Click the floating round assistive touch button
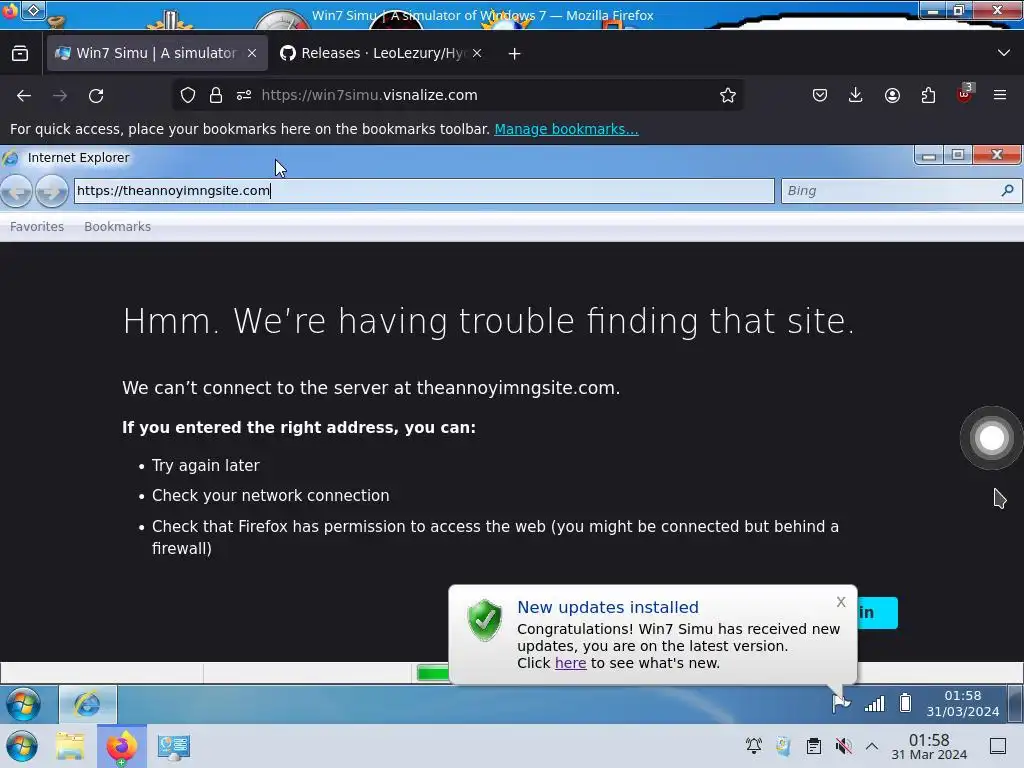 (991, 438)
